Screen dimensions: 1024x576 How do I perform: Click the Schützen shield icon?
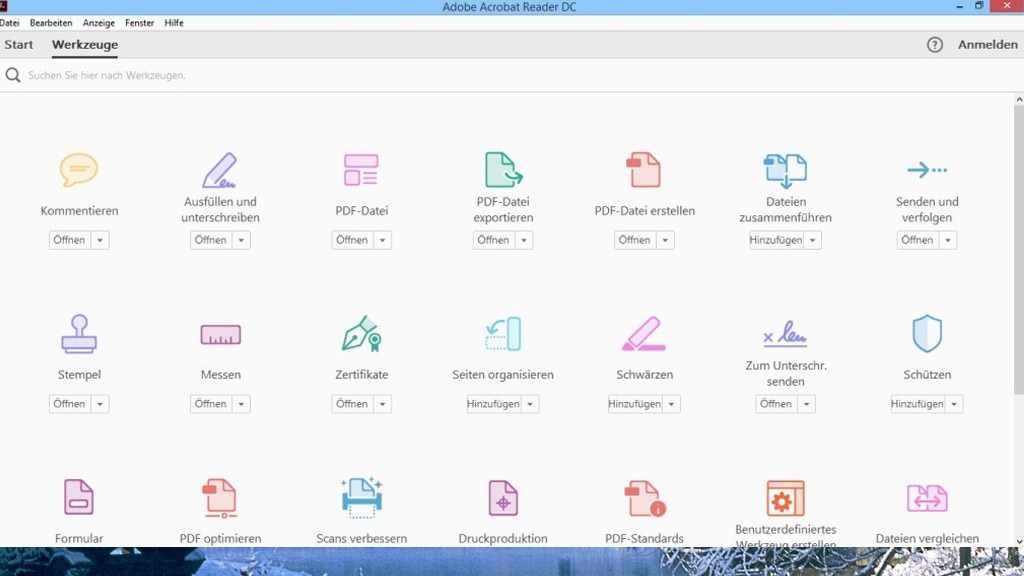point(926,335)
